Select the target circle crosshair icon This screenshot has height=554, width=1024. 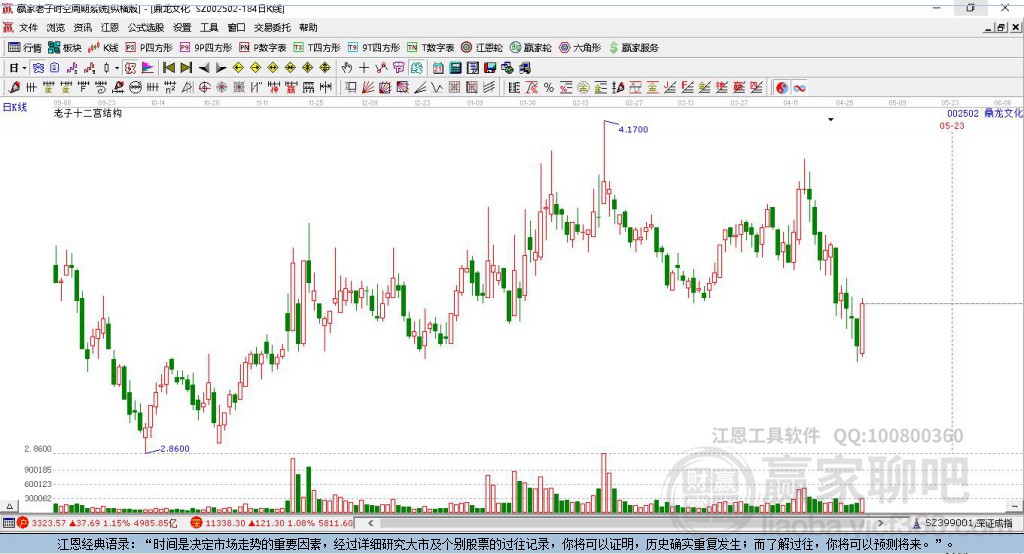[x=204, y=87]
